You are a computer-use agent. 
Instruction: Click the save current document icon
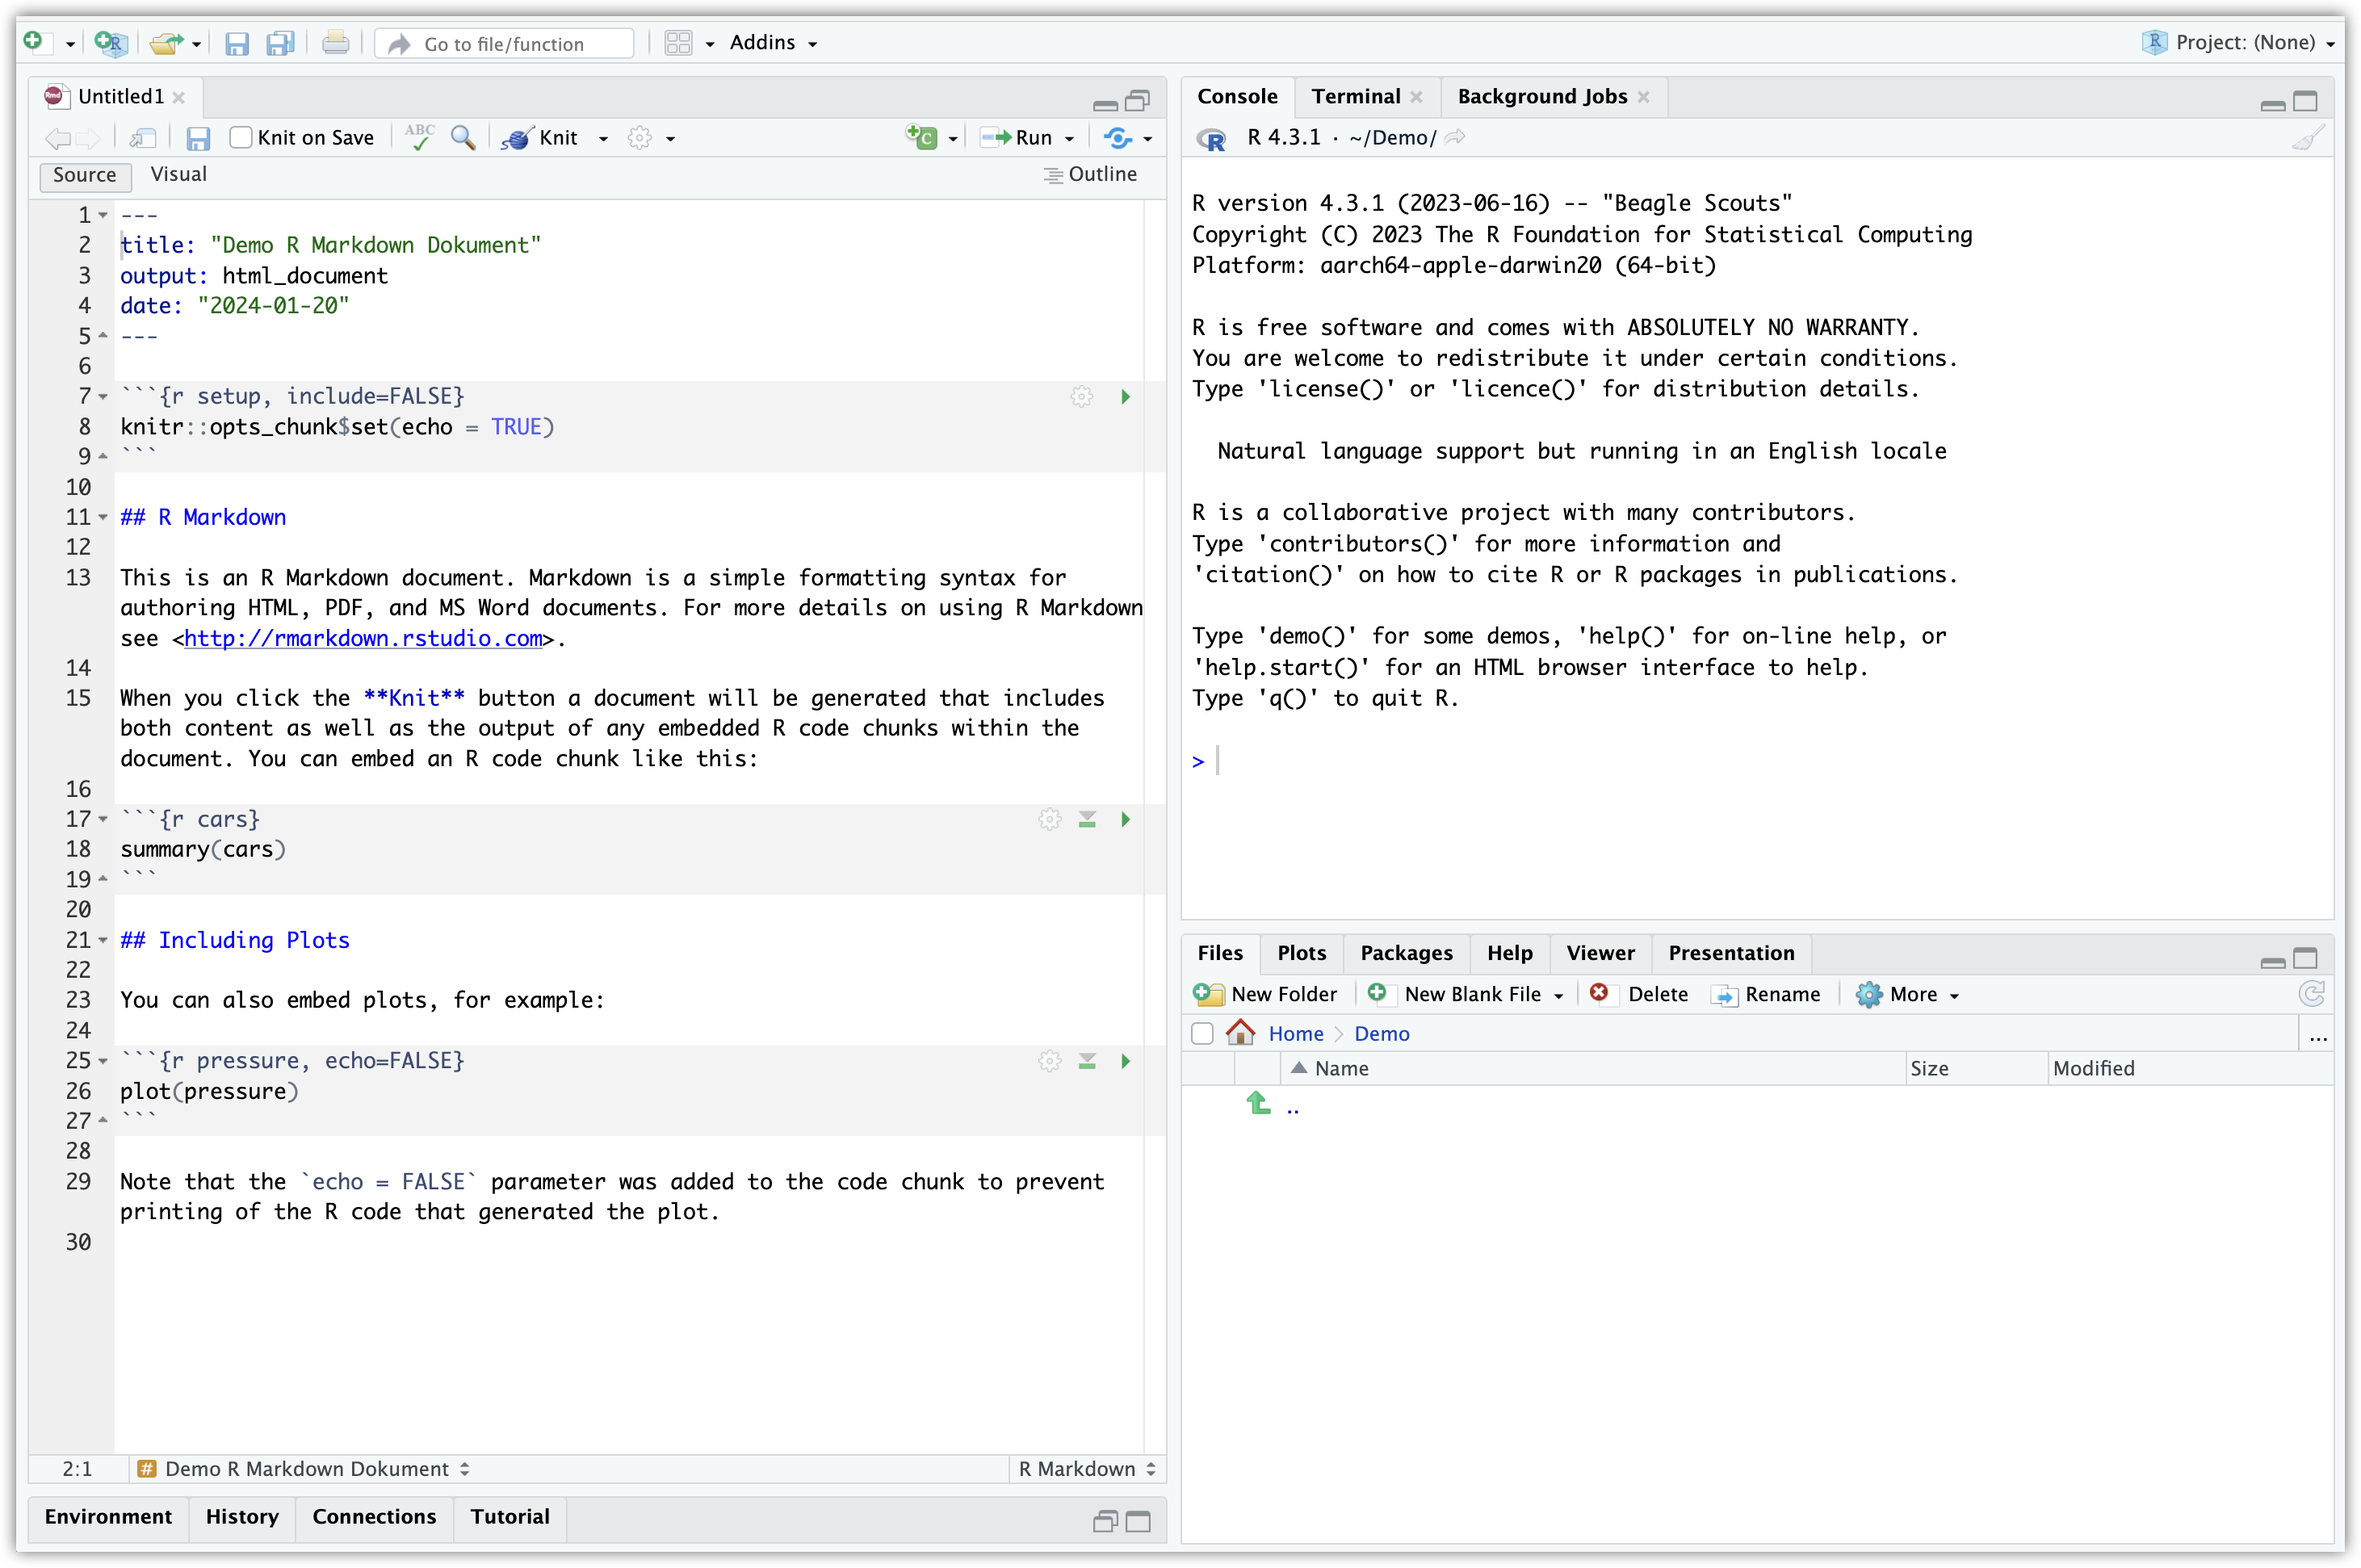click(x=198, y=139)
